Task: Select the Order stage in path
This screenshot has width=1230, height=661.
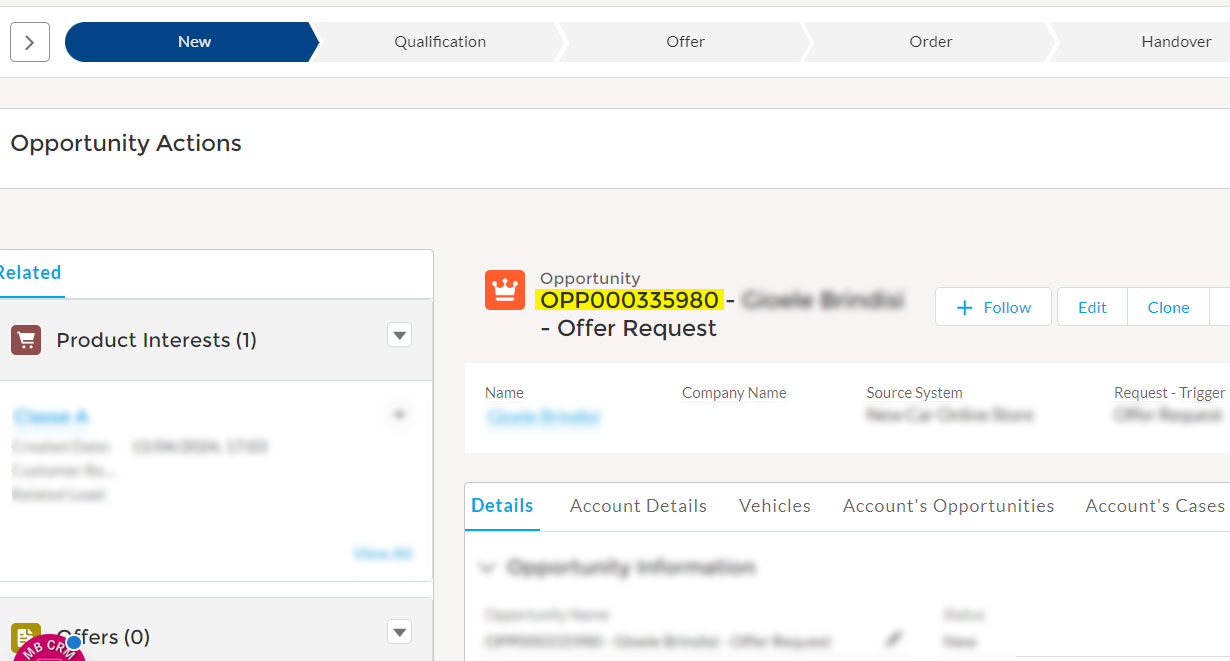Action: [930, 42]
